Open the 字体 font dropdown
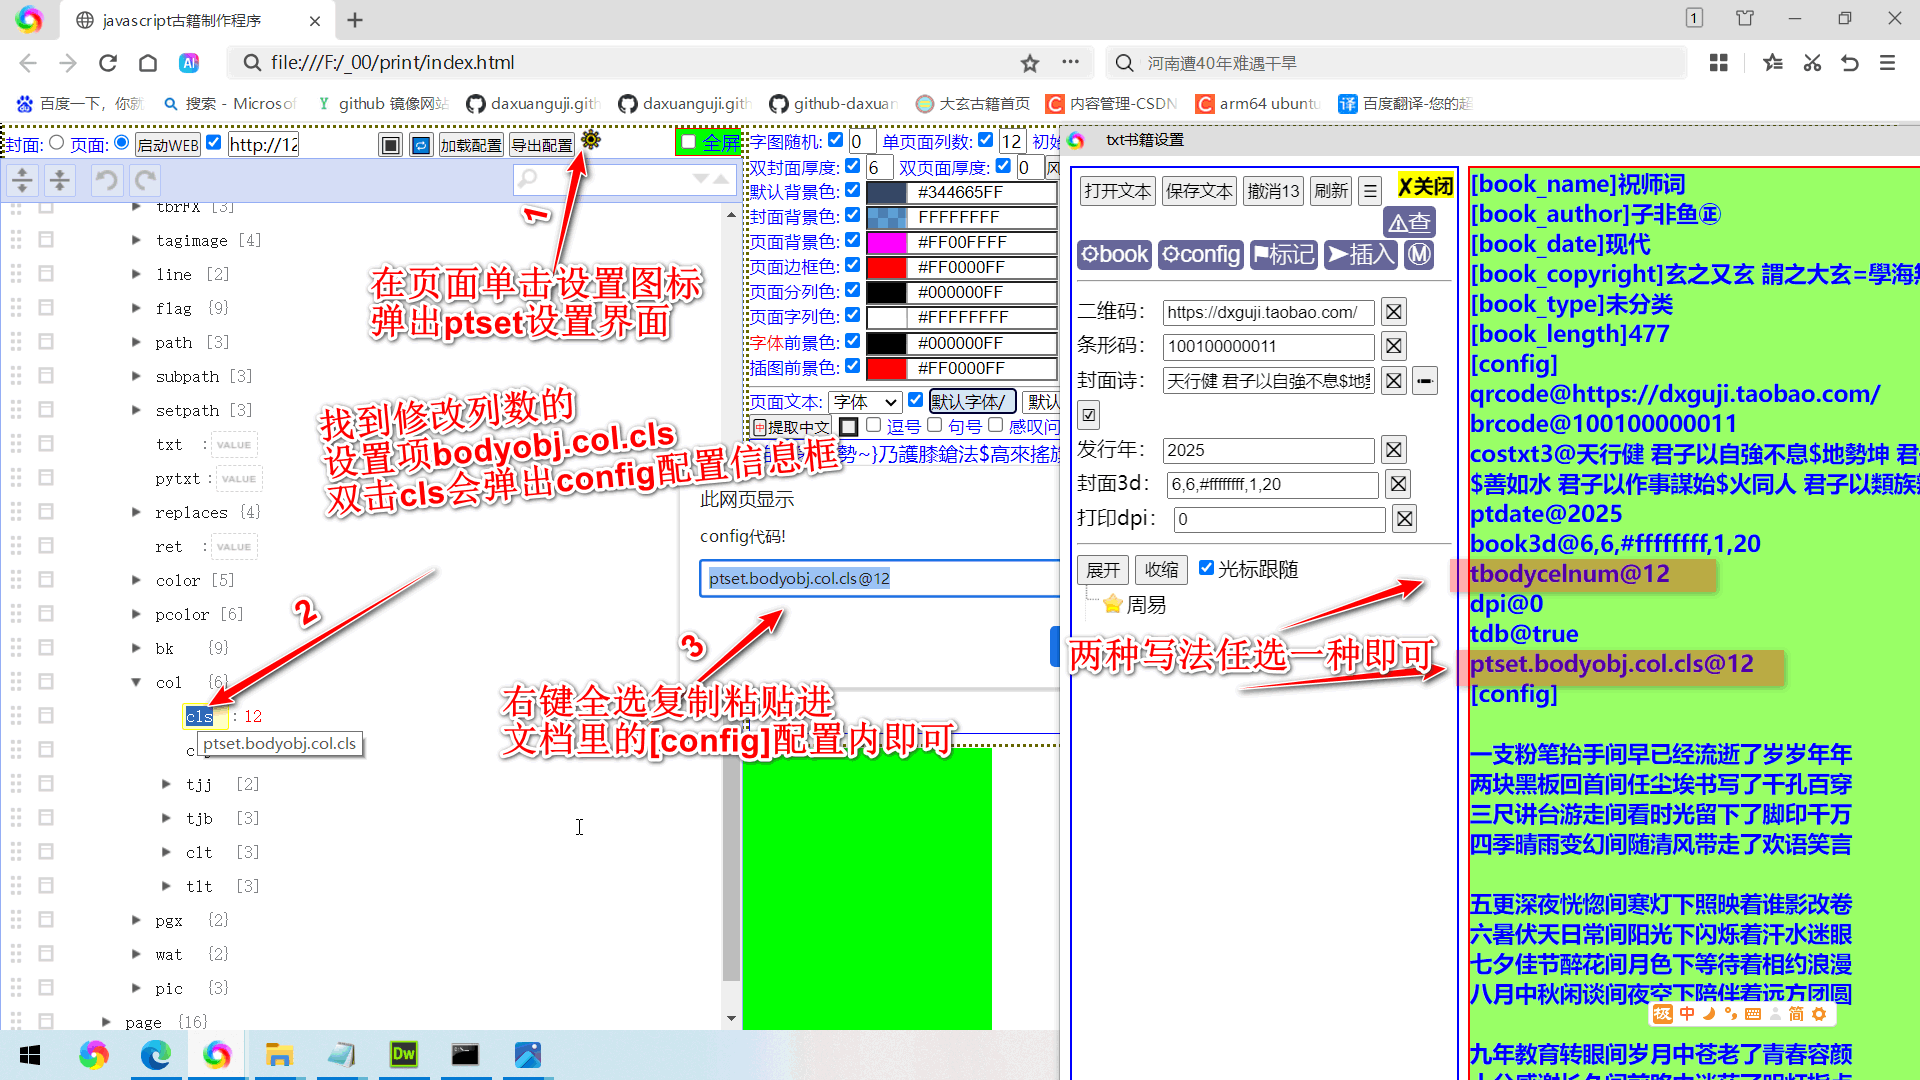1920x1080 pixels. click(x=864, y=401)
